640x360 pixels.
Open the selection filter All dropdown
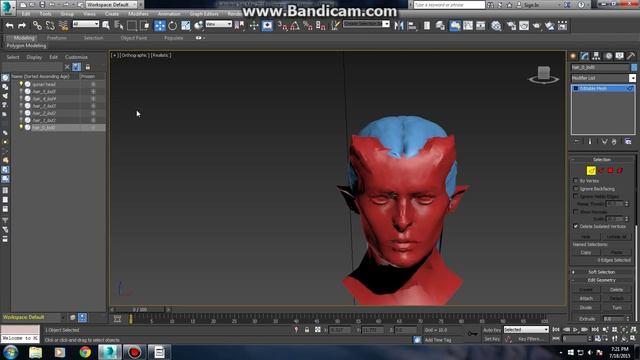pyautogui.click(x=86, y=24)
